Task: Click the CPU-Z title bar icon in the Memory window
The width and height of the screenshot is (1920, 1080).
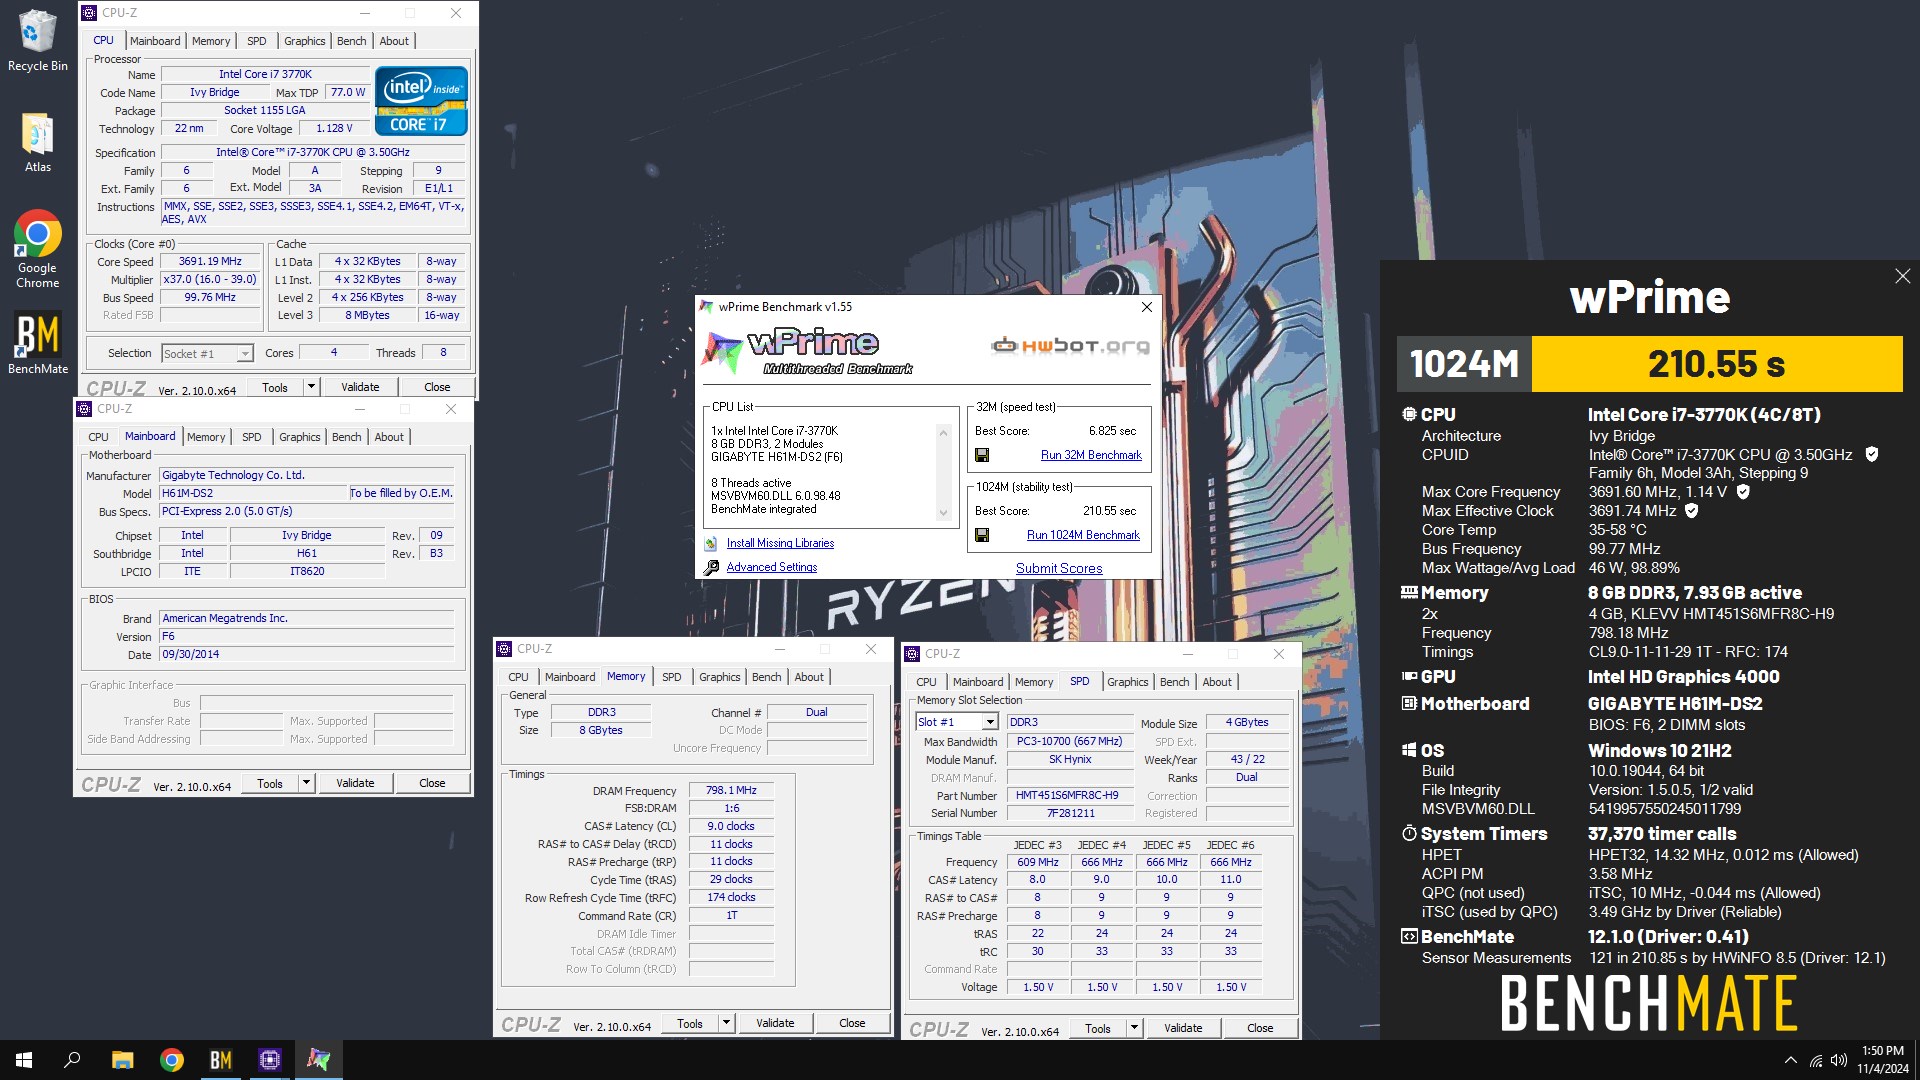Action: [x=505, y=649]
